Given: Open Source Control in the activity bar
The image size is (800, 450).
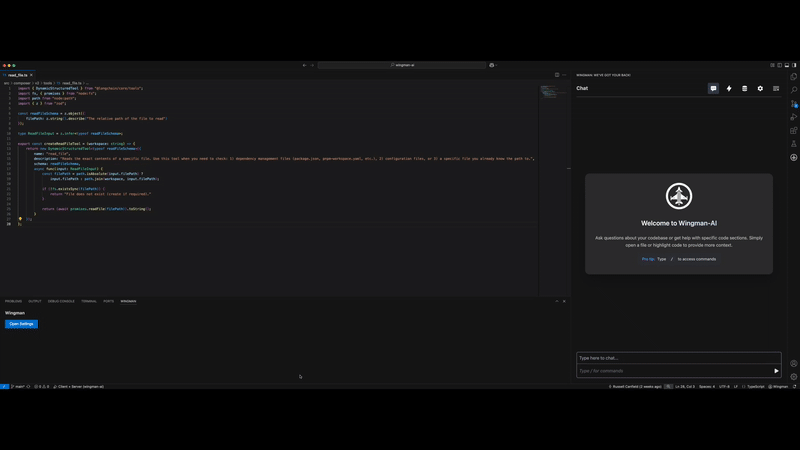Looking at the screenshot, I should click(793, 104).
